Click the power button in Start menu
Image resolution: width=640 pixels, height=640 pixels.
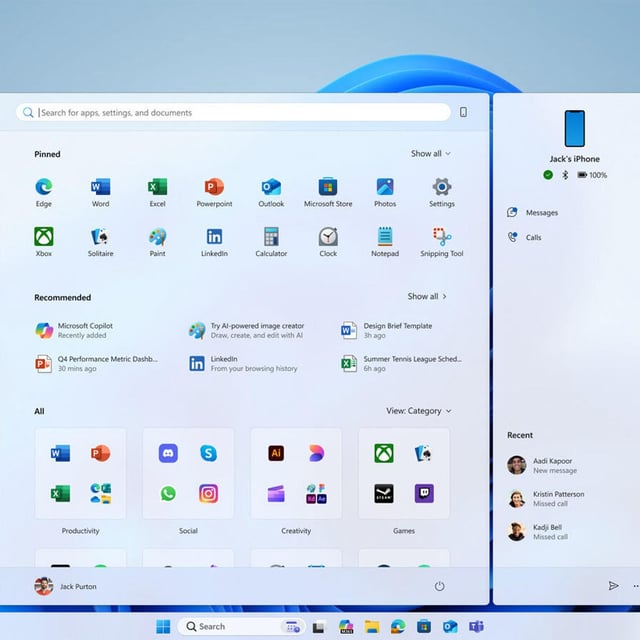pyautogui.click(x=439, y=586)
